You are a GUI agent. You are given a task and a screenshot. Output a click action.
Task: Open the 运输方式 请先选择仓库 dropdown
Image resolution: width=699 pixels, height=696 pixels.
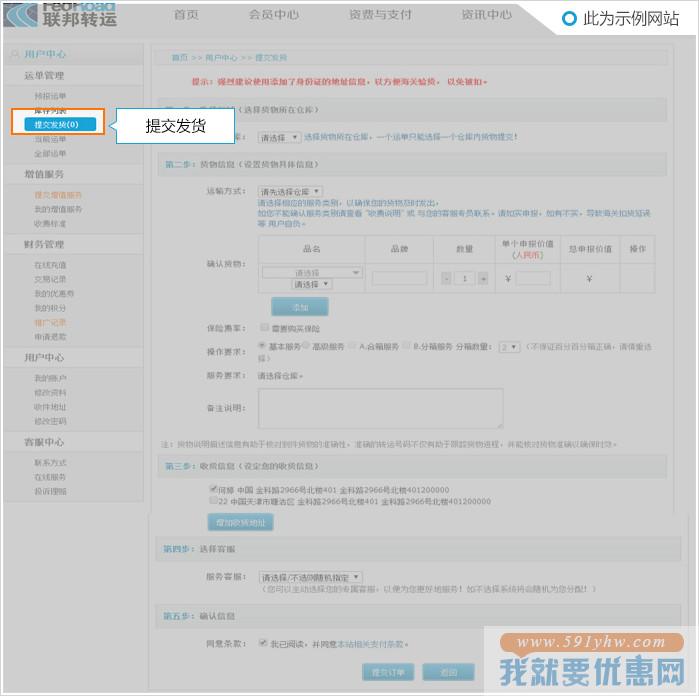(x=290, y=192)
